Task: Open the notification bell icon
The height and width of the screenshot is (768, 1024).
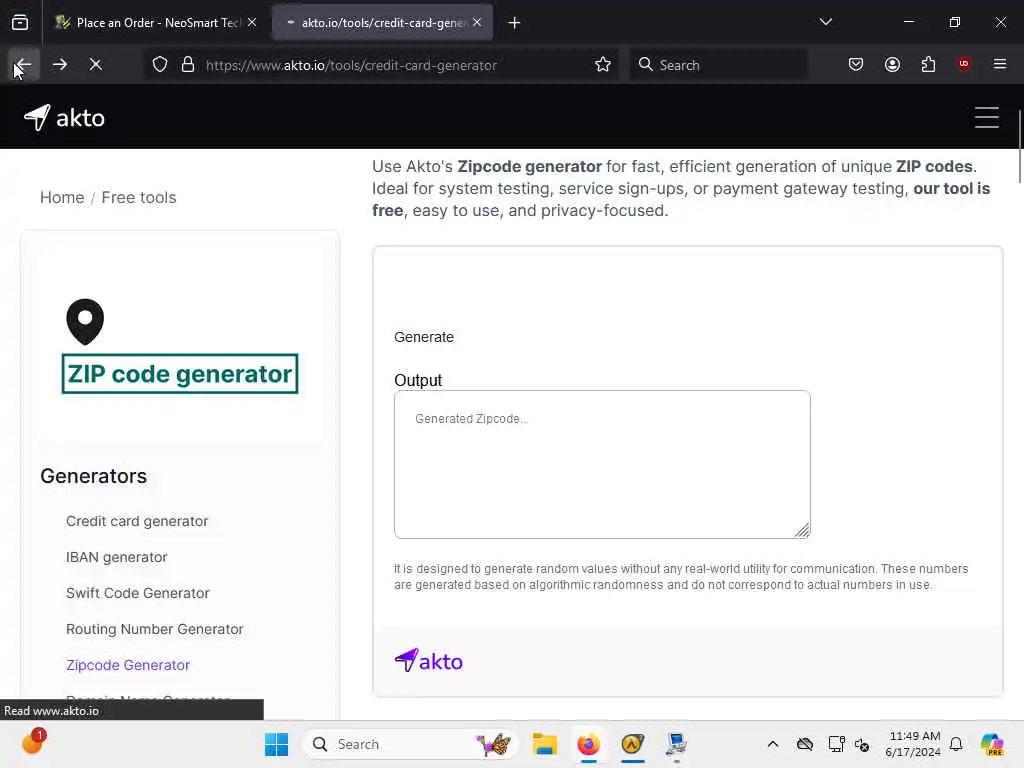Action: 956,744
